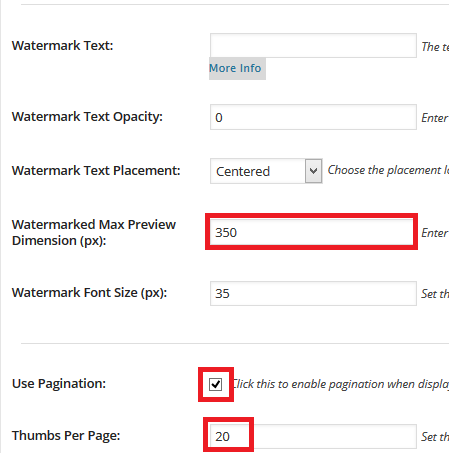Viewport: 449px width, 453px height.
Task: Toggle the Use Pagination checkbox
Action: click(215, 384)
